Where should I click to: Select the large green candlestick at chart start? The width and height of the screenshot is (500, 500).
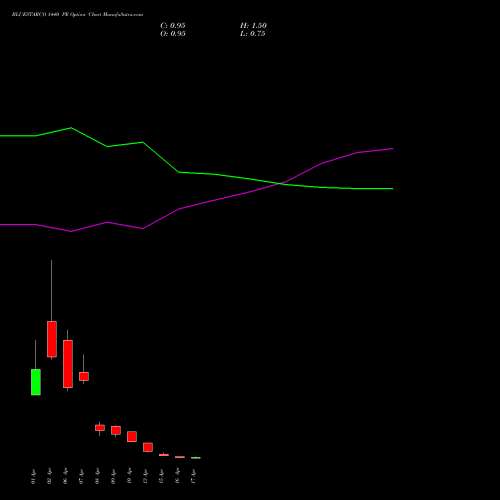tap(36, 382)
